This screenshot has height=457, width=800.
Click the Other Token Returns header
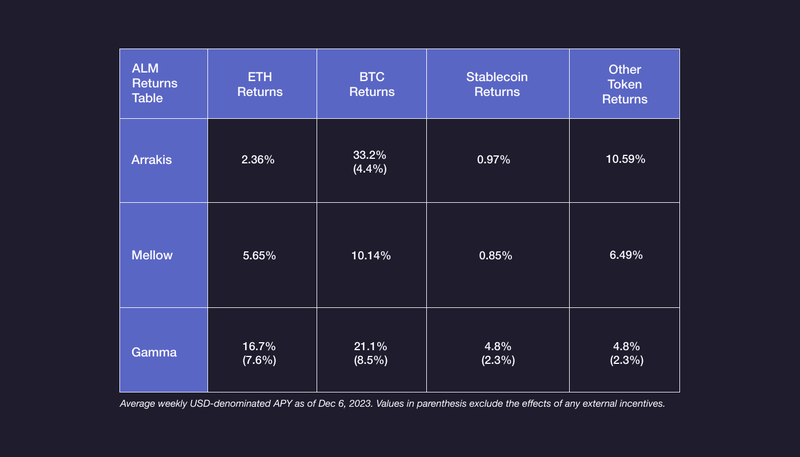[625, 84]
